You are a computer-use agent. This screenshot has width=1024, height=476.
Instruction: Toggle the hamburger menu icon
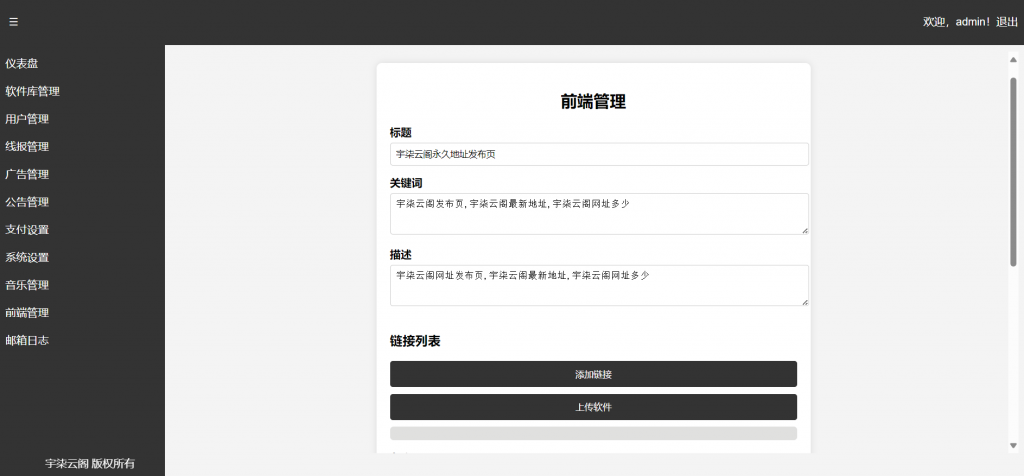click(13, 22)
